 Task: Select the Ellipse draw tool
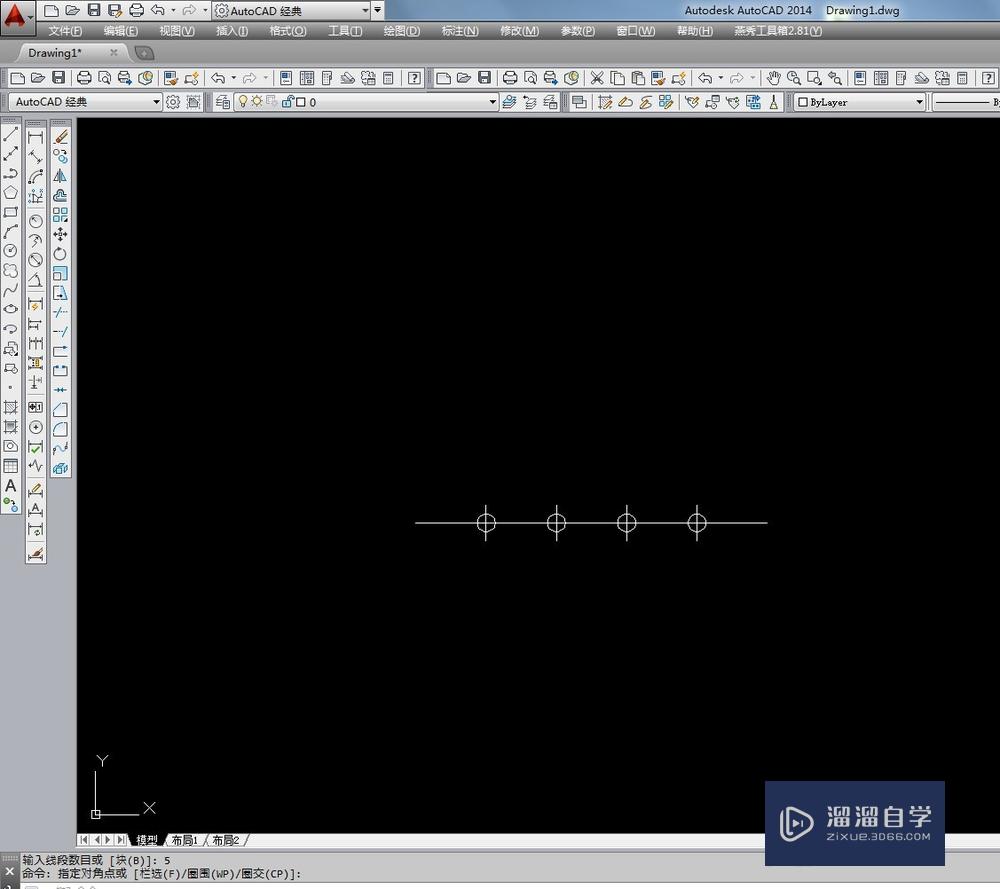point(11,309)
